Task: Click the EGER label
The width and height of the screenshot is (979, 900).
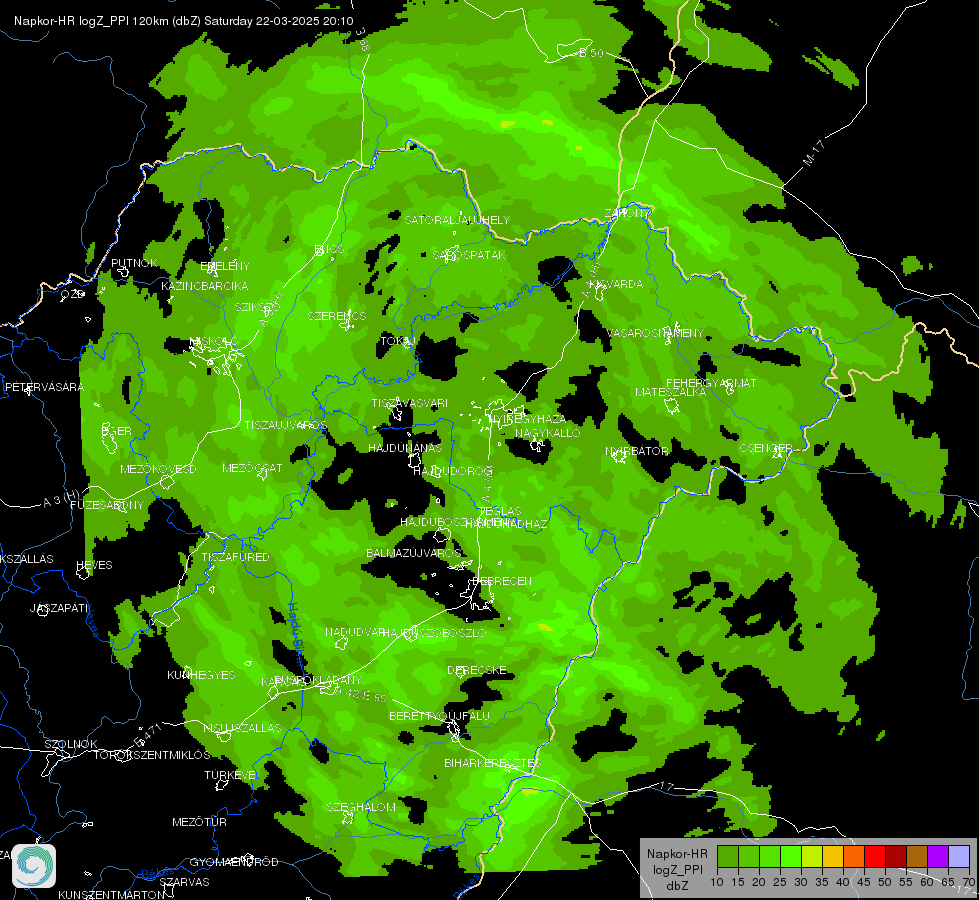Action: [x=116, y=431]
